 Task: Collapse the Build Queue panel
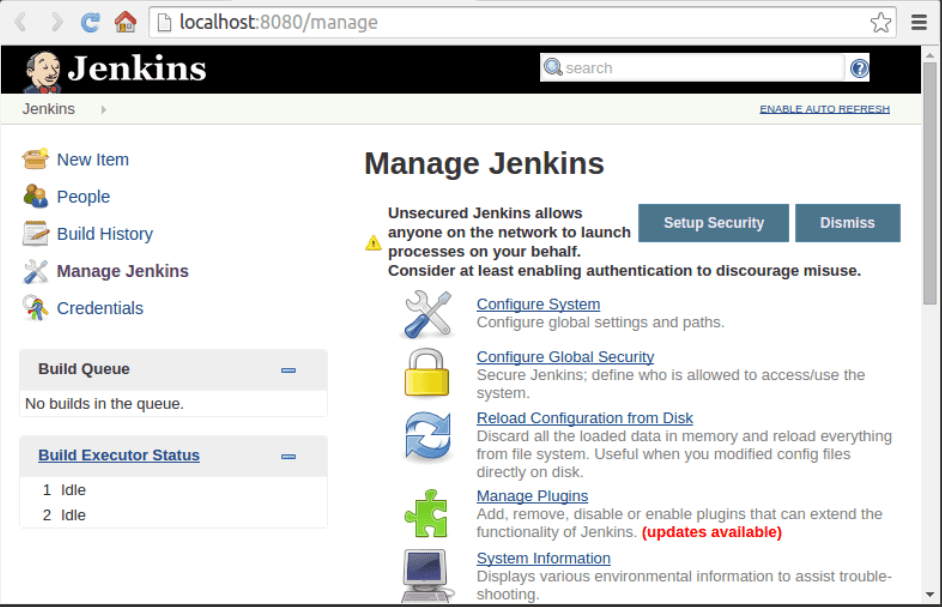click(x=289, y=369)
